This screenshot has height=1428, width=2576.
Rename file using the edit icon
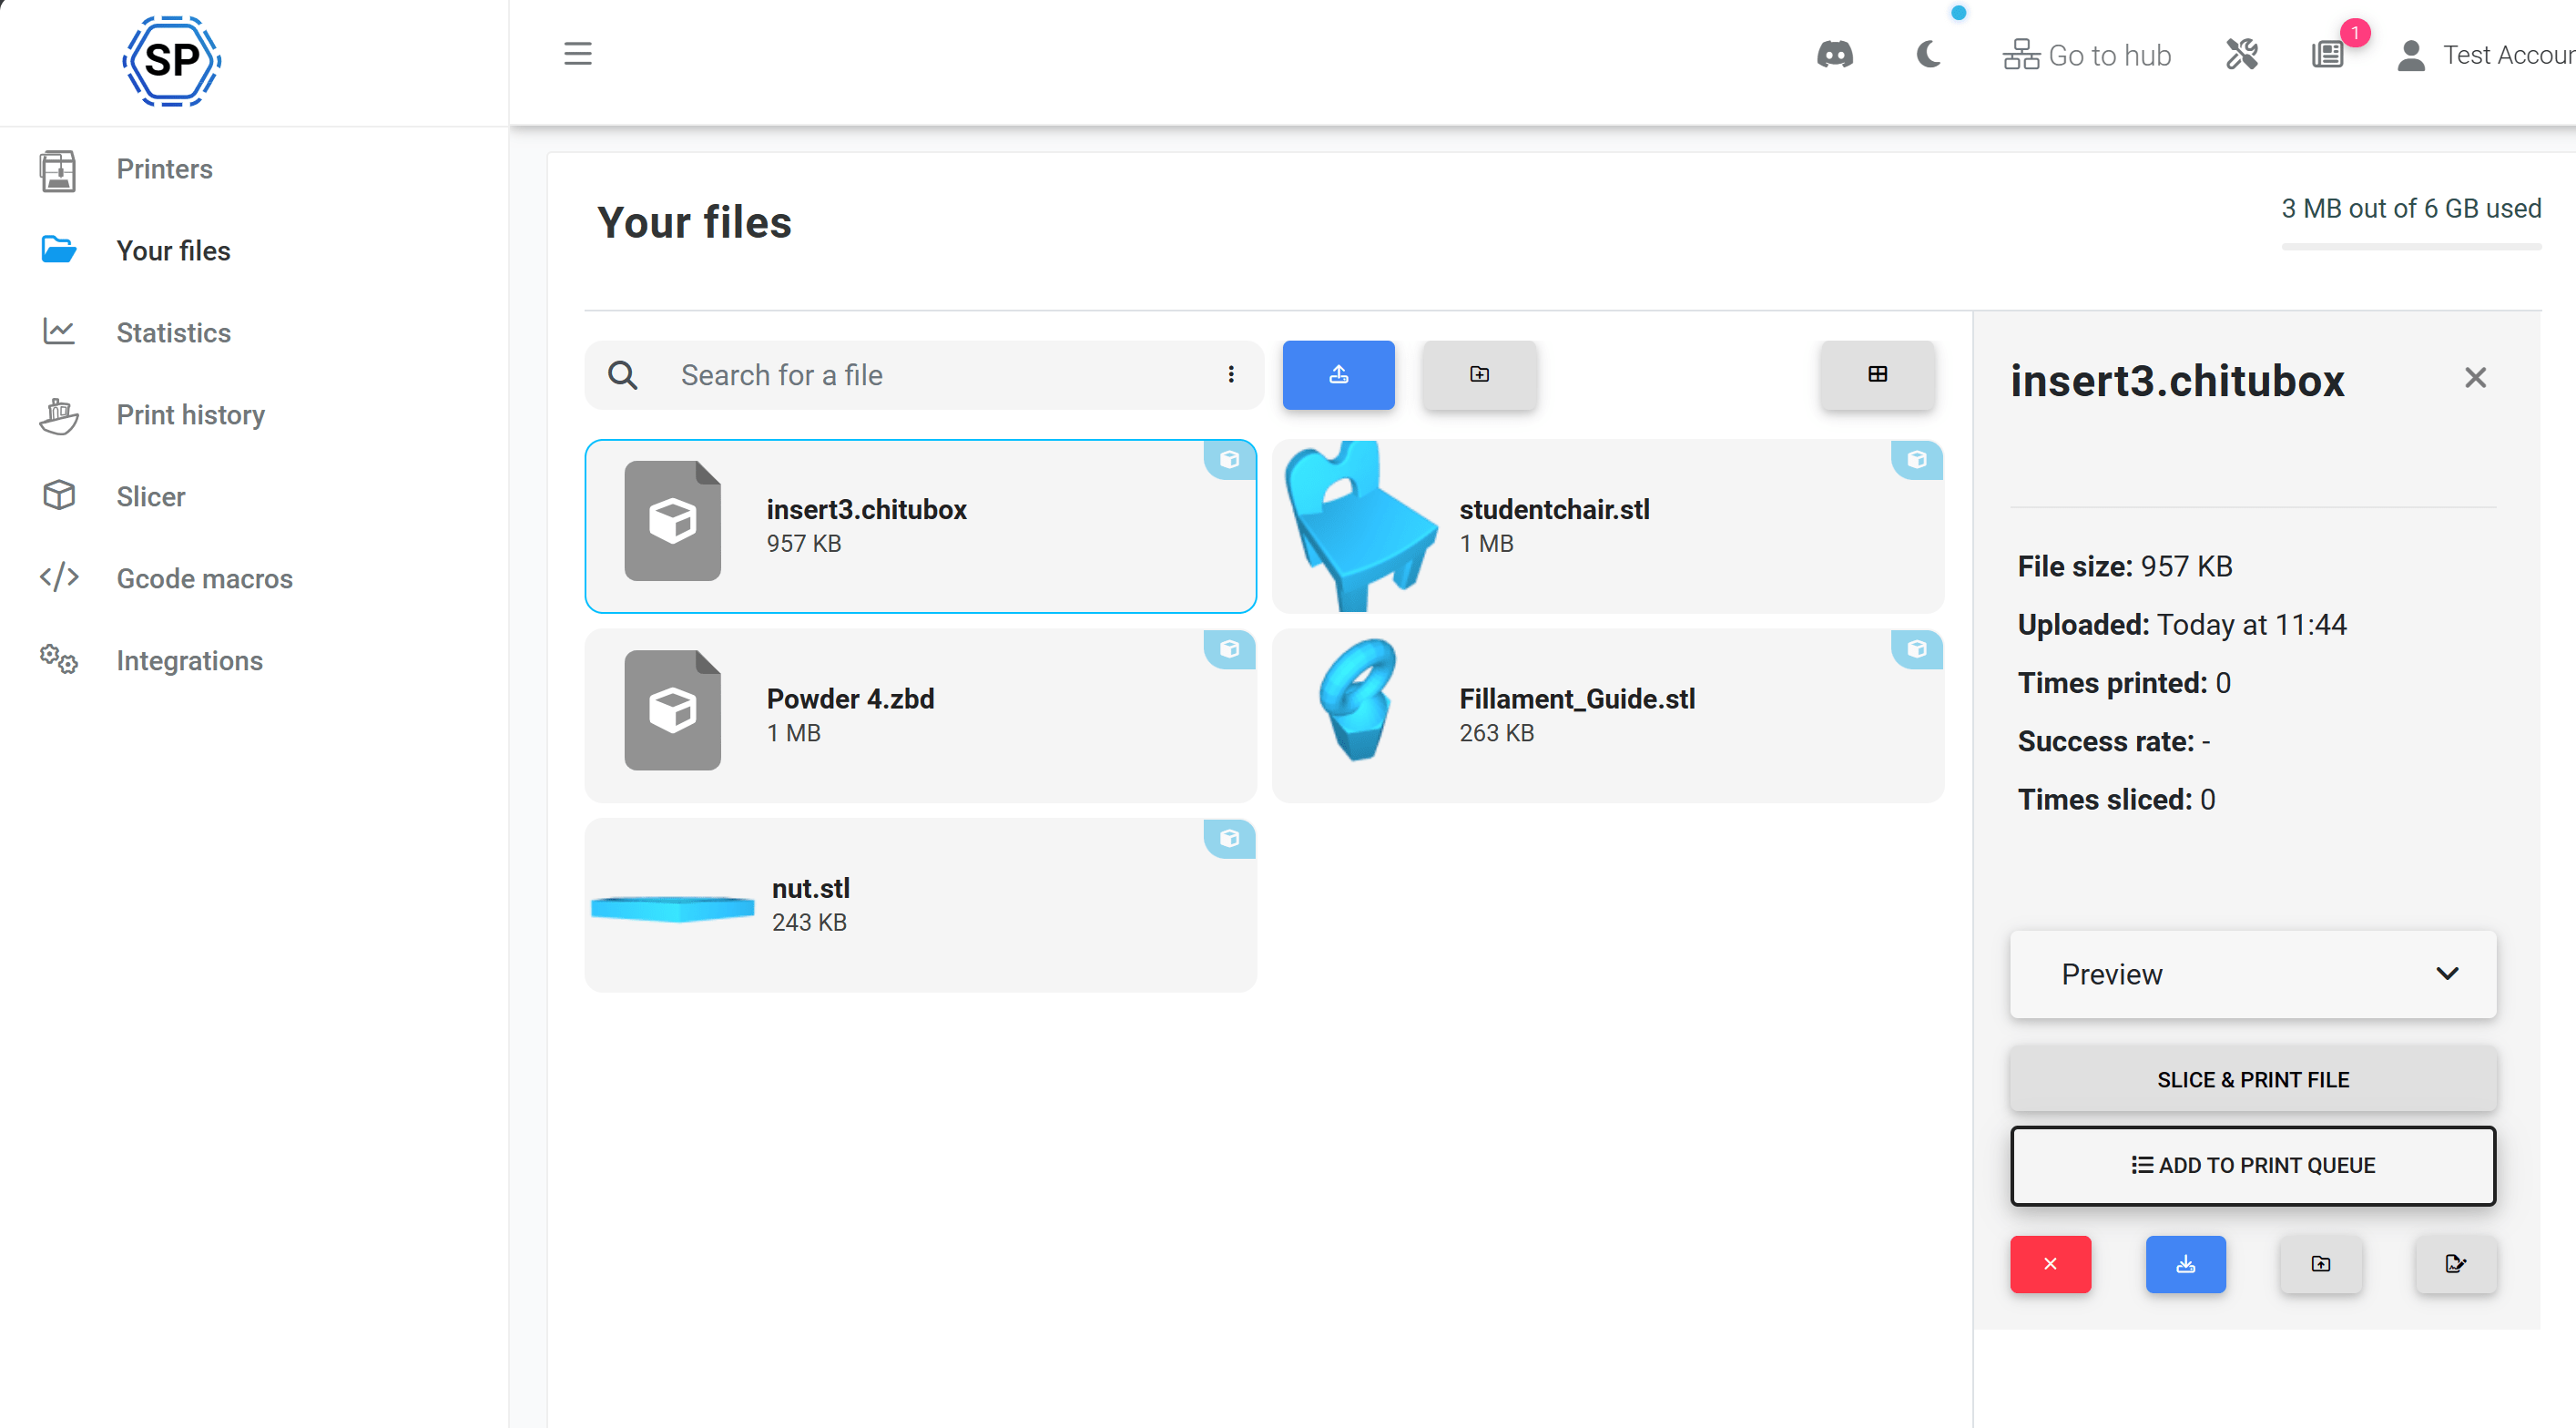point(2455,1264)
